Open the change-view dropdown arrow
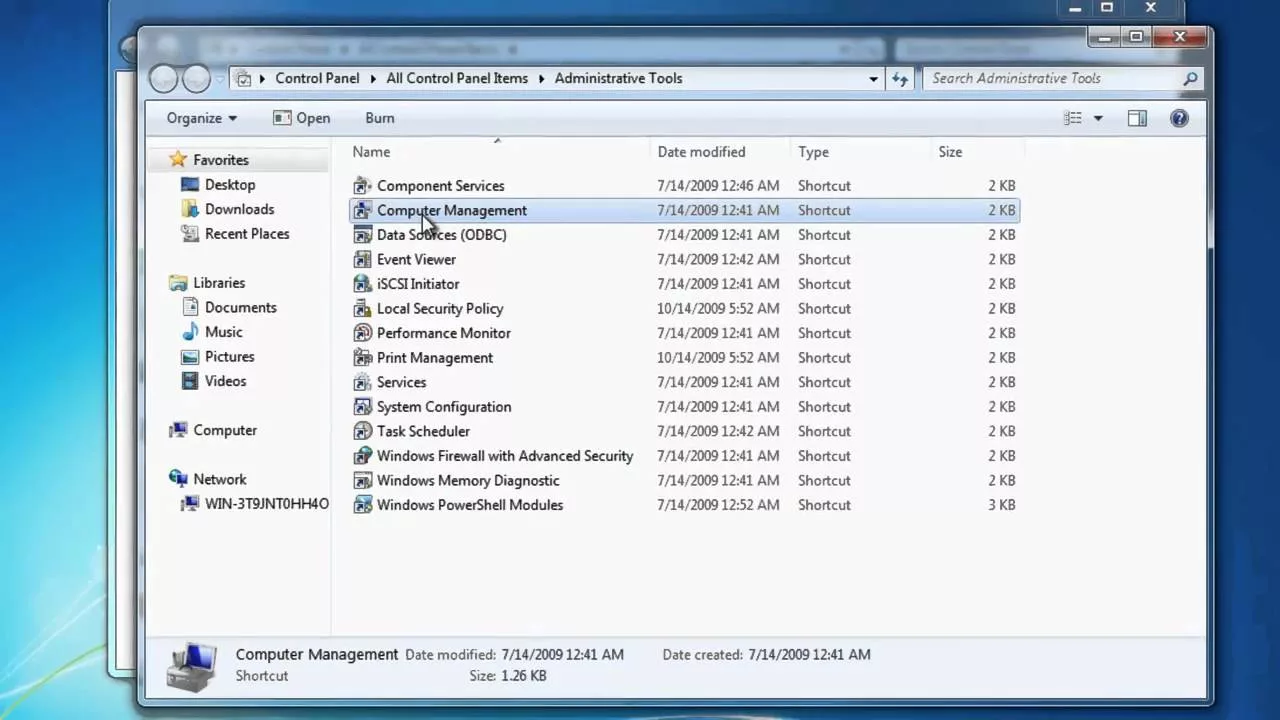Screen dimensions: 1280x720 [x=1097, y=118]
